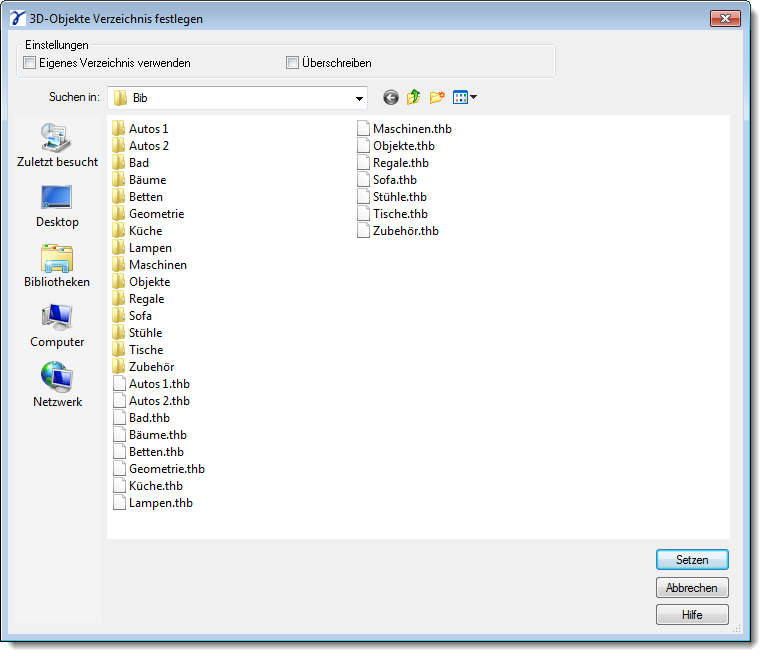
Task: Click the Abbrechen button
Action: pos(692,588)
